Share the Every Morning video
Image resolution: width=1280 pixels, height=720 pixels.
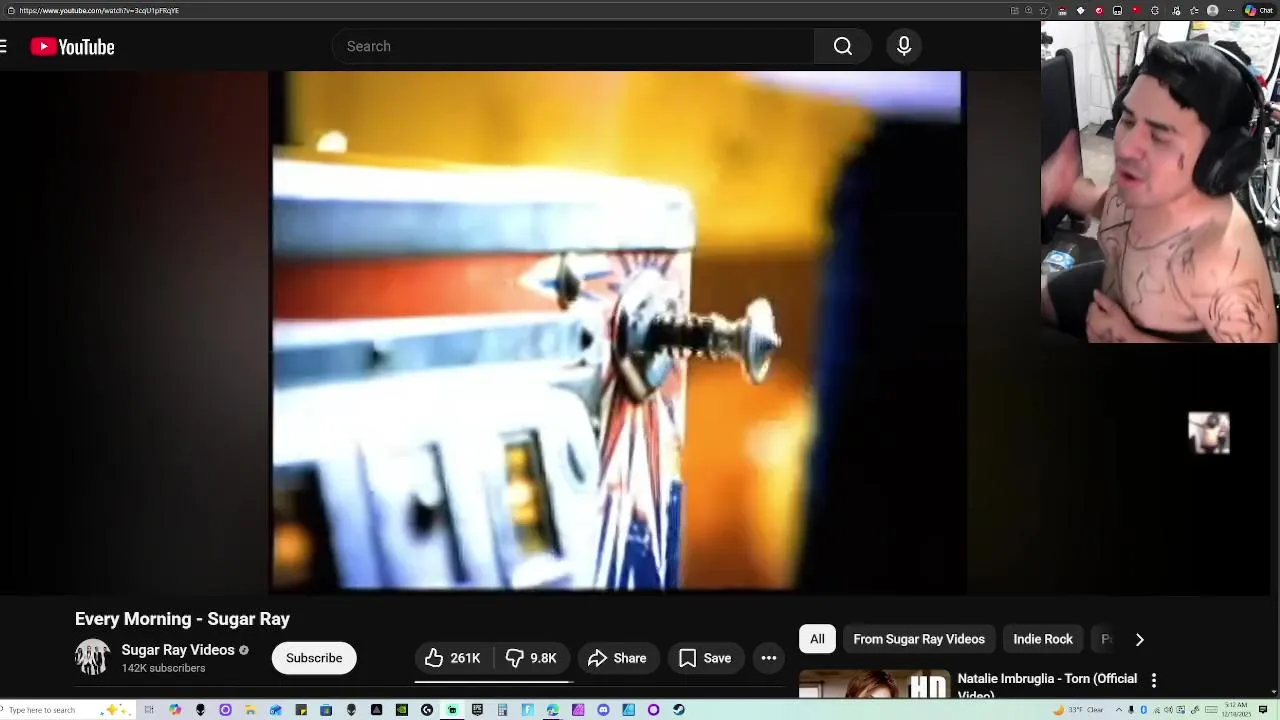(617, 658)
